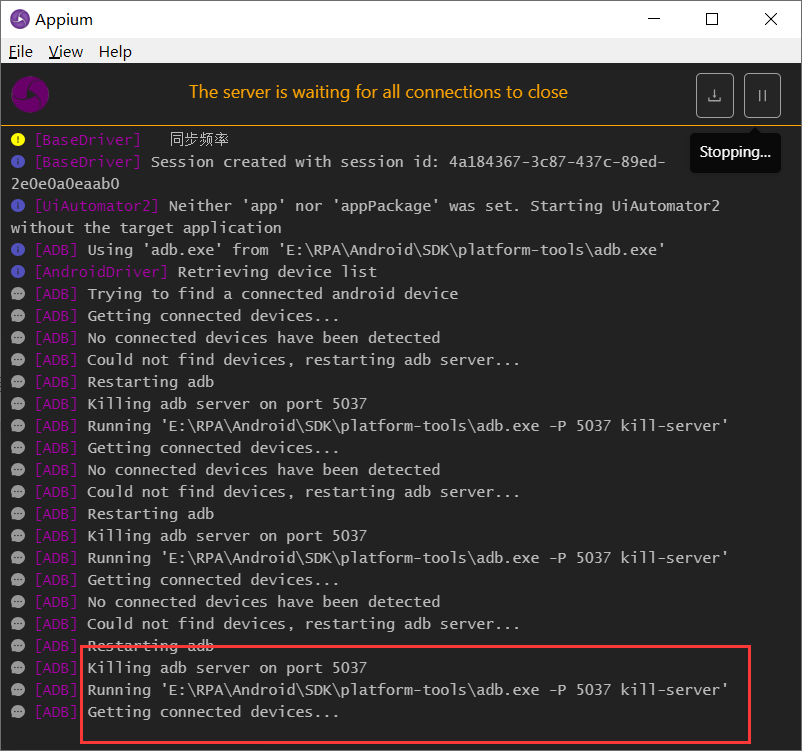Click debug bubble icon beside 'Trying to find' line

(18, 294)
